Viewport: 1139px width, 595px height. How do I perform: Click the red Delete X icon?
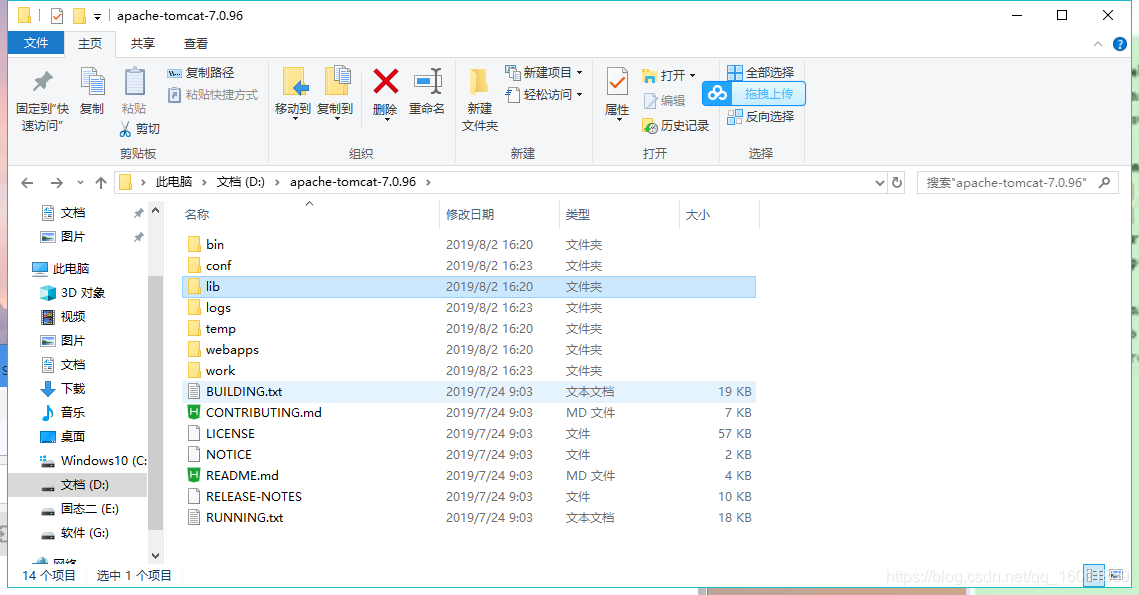[385, 81]
